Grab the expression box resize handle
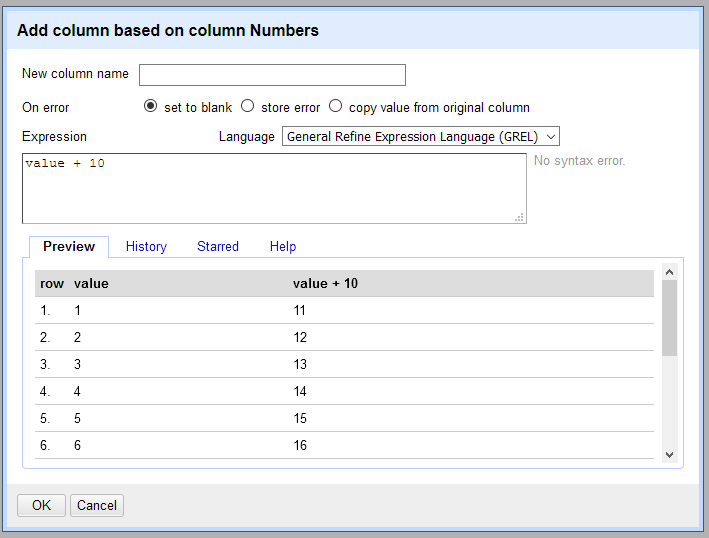Screen dimensions: 709x538 520,217
